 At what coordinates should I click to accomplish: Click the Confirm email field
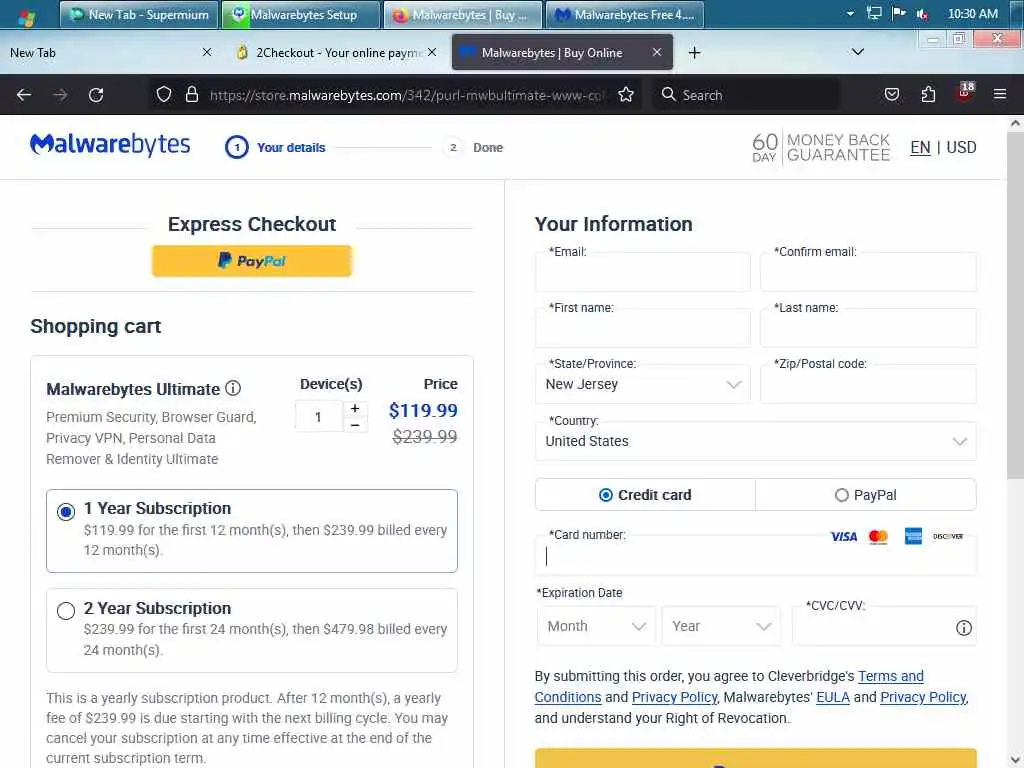pos(869,272)
